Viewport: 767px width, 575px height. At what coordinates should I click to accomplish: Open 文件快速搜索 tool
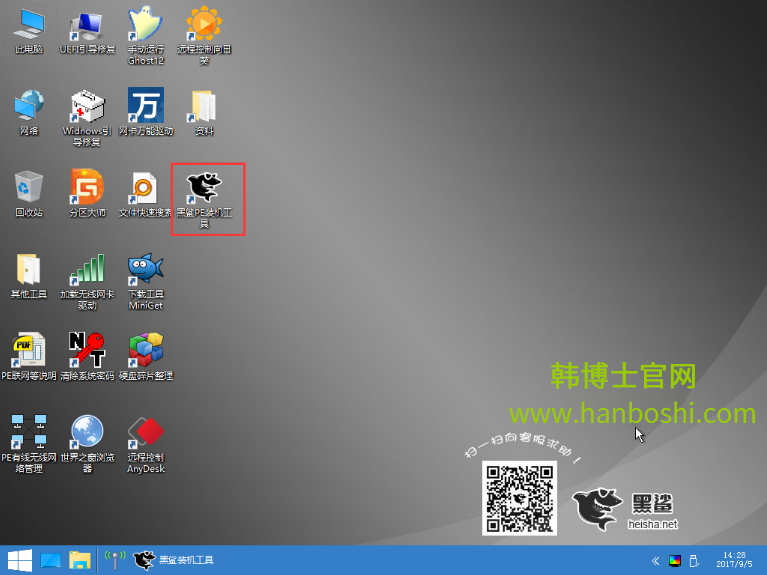[x=145, y=188]
